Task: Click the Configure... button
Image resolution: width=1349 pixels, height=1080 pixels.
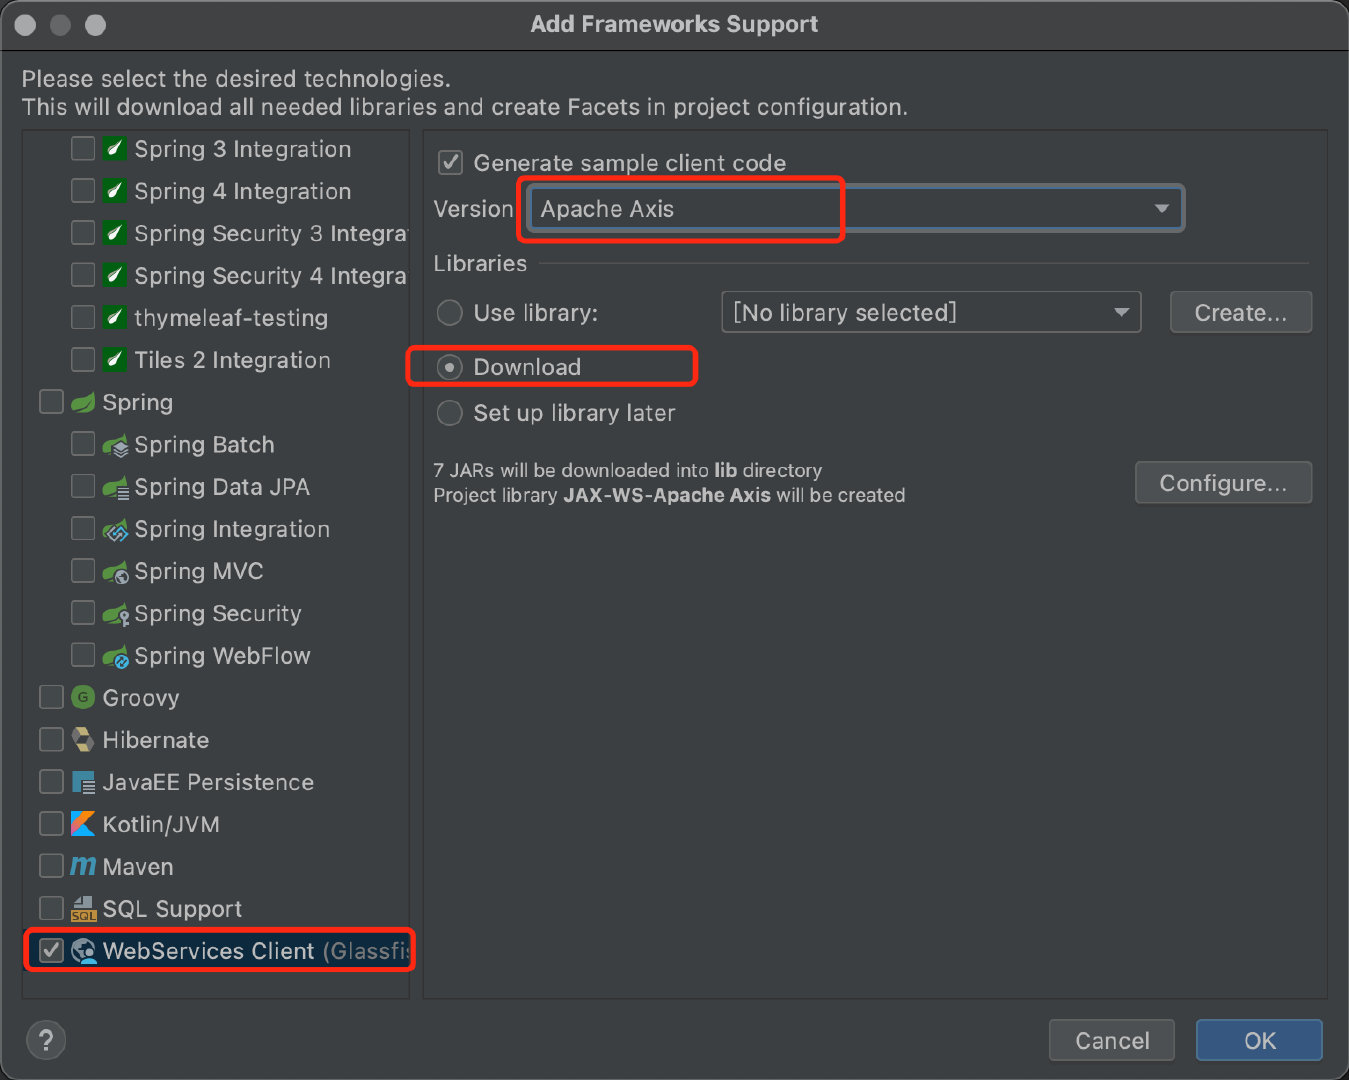Action: coord(1223,483)
